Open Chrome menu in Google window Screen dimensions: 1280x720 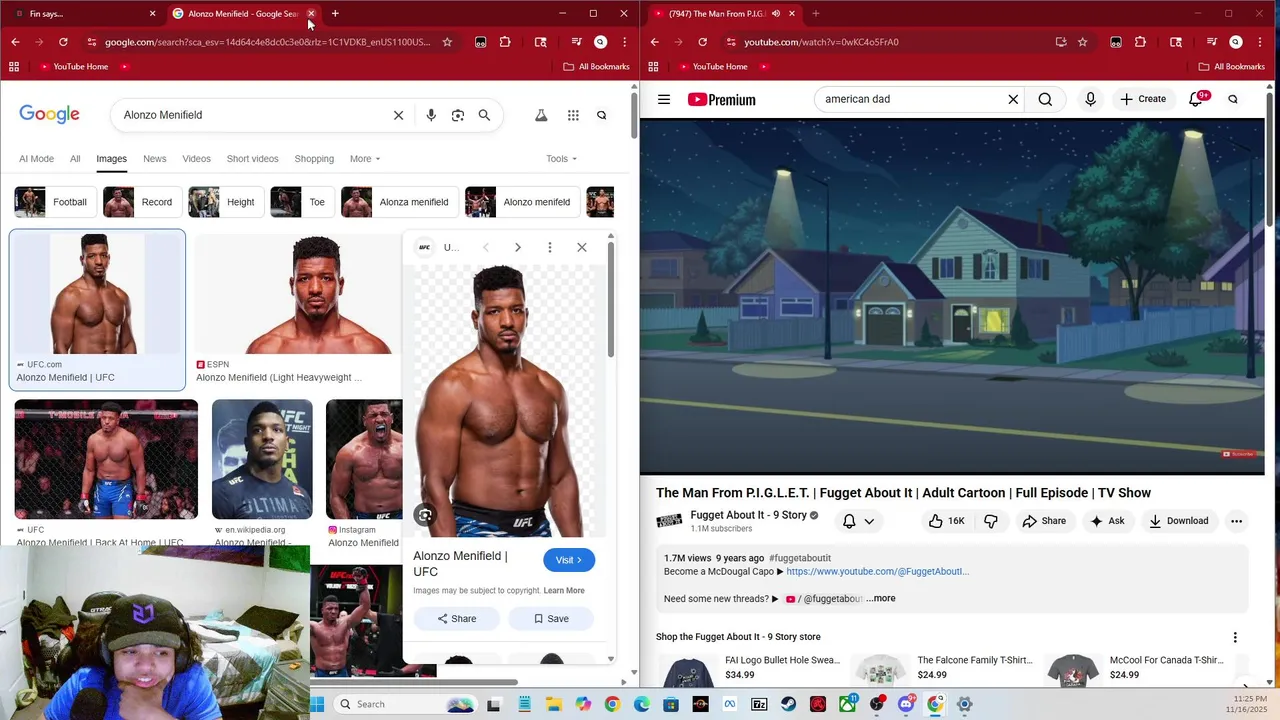pos(624,42)
